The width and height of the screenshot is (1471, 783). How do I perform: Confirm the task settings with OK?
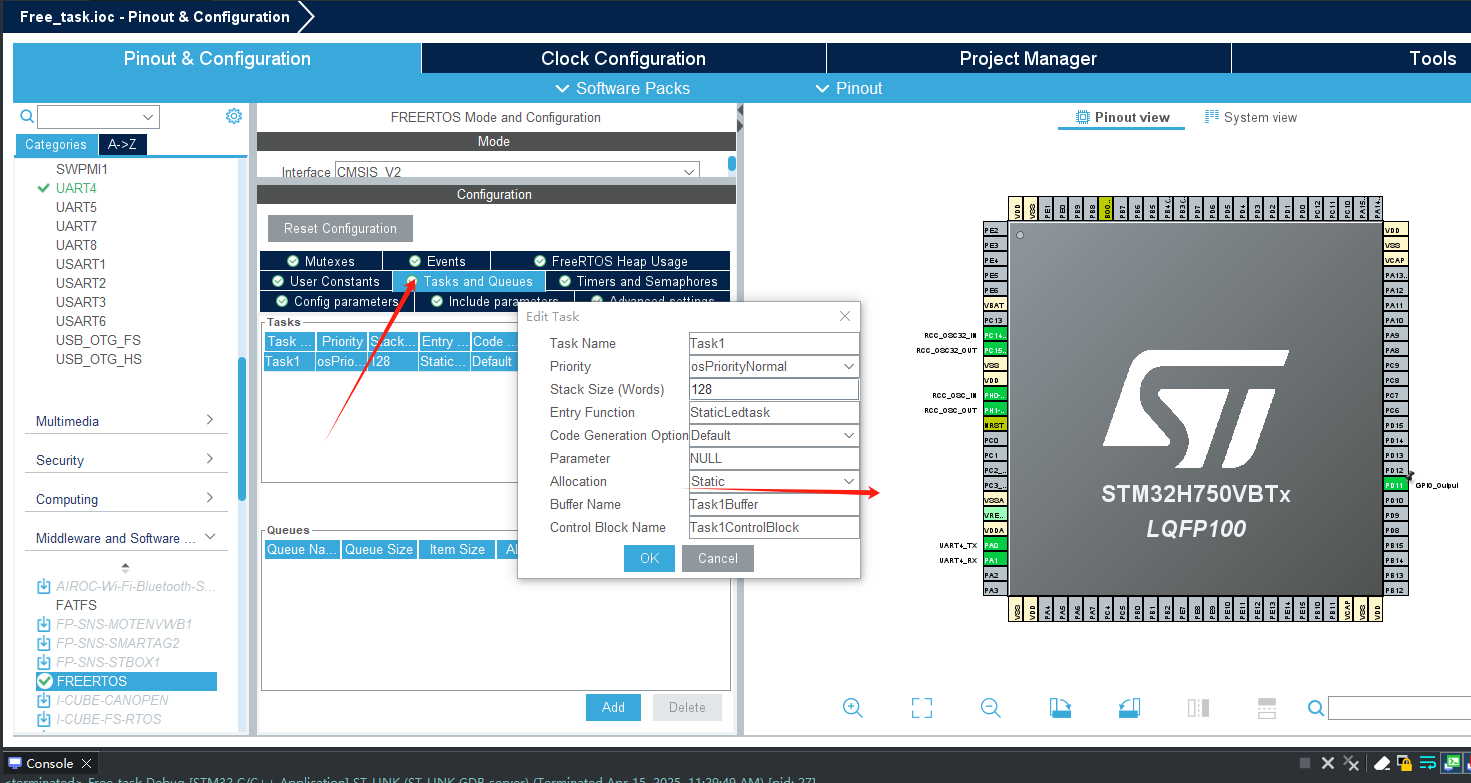point(649,558)
